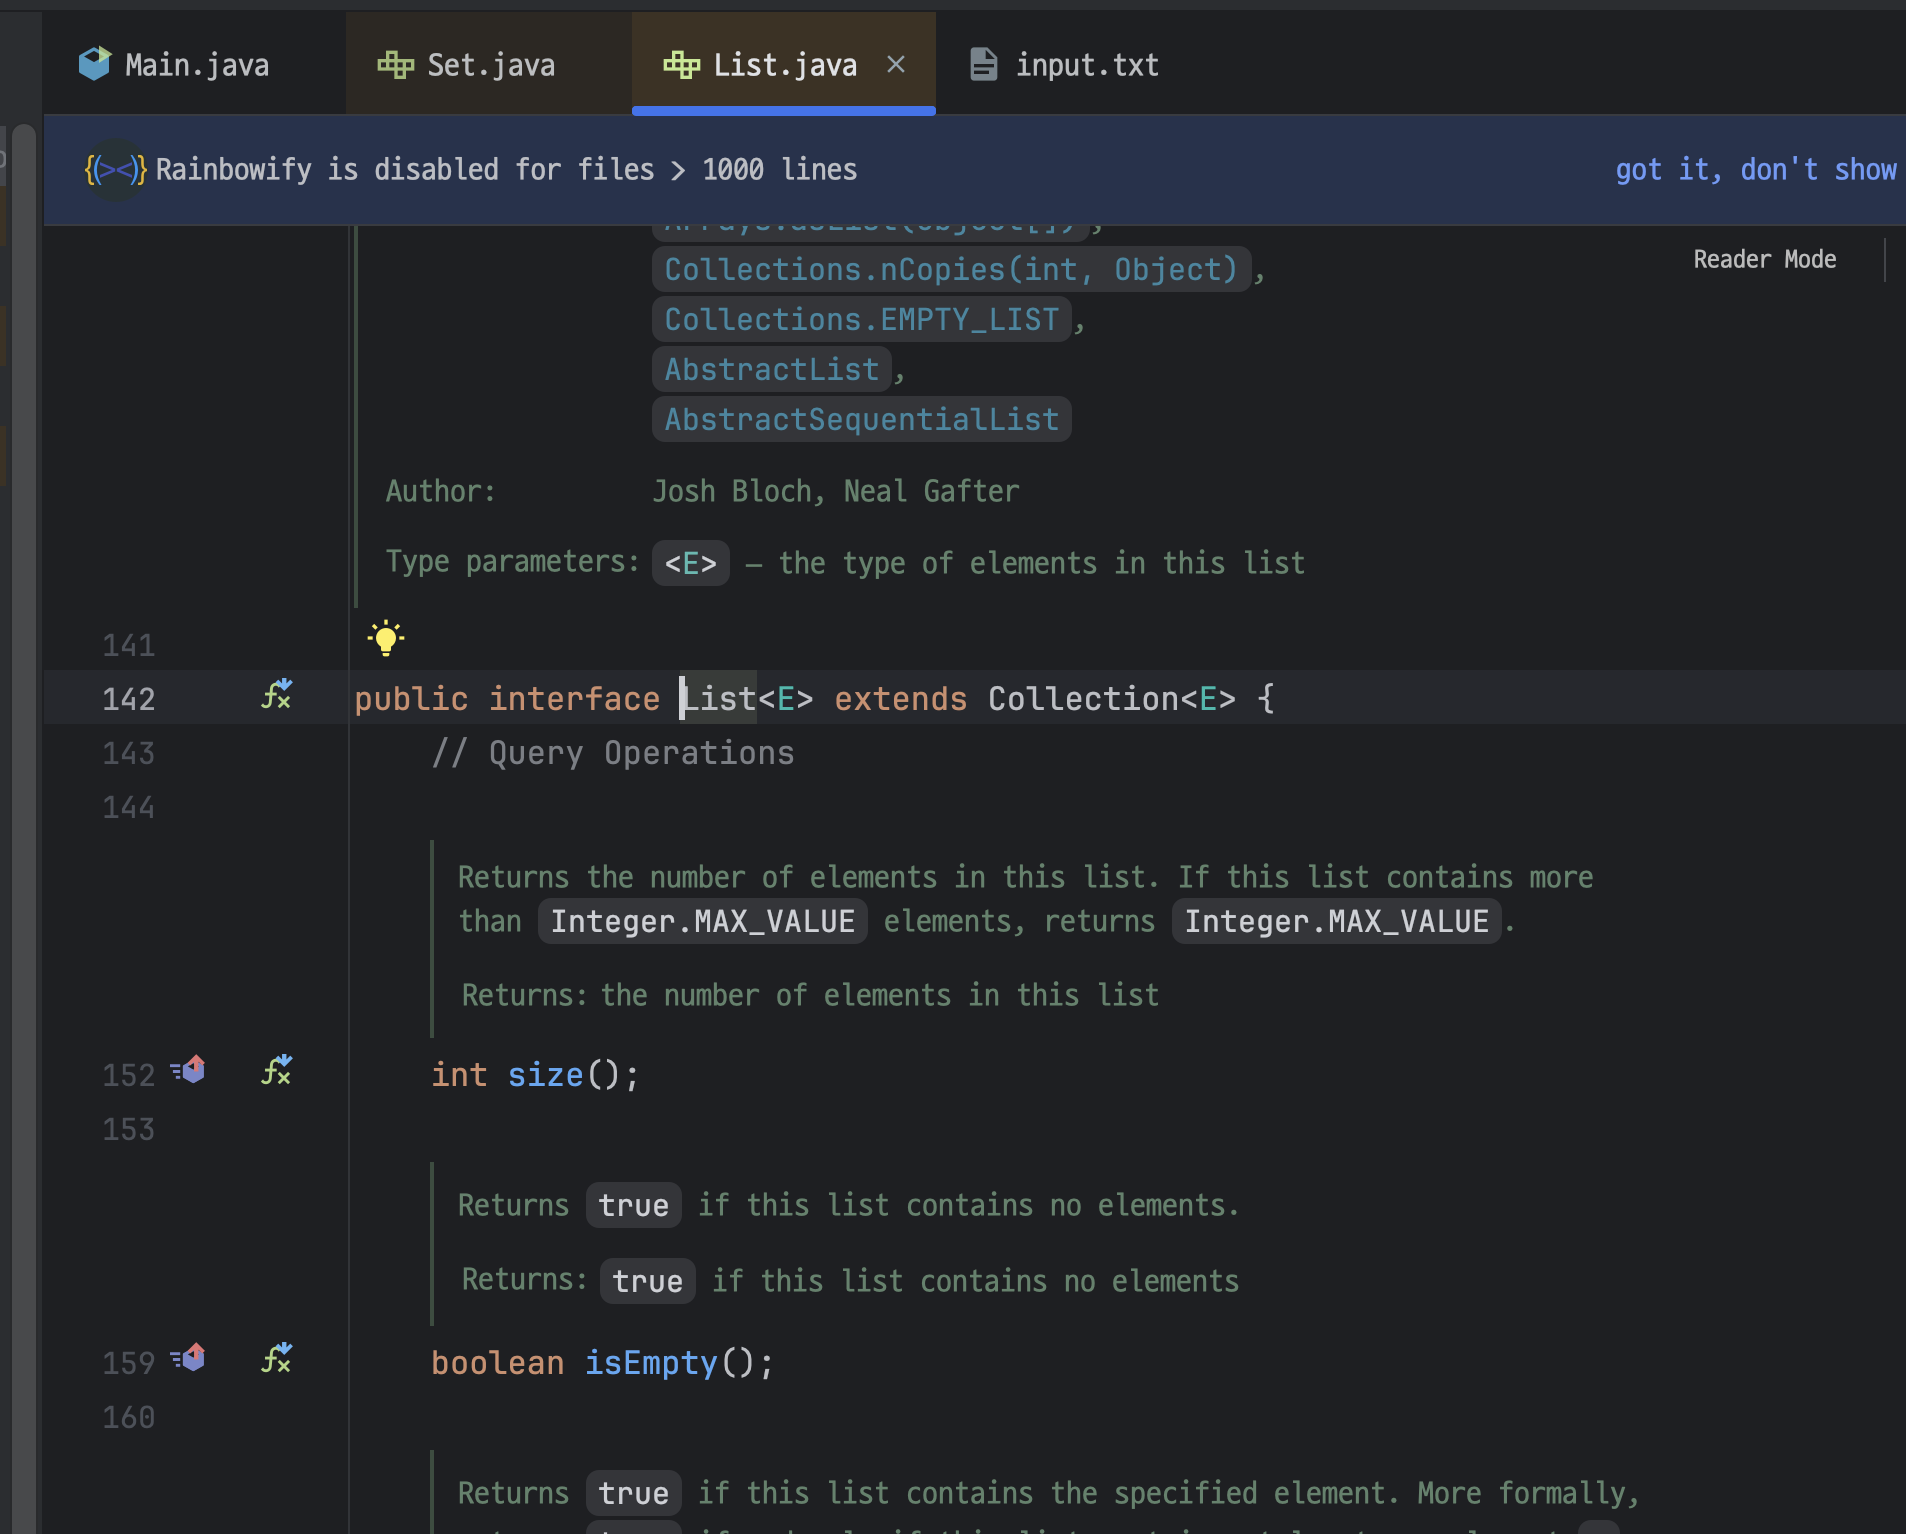
Task: Click the Rainbowify plugin icon in the banner
Action: [115, 169]
